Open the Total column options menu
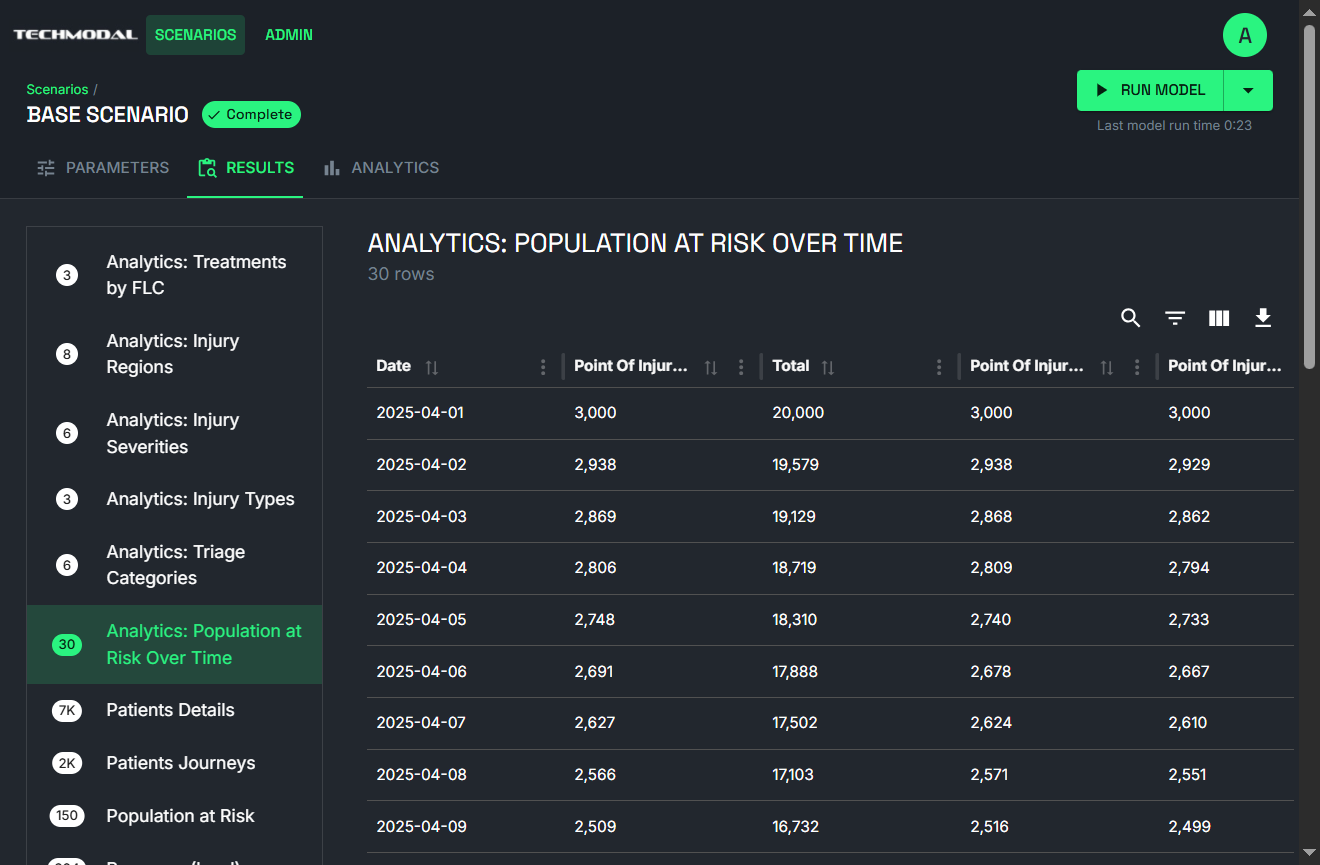The height and width of the screenshot is (865, 1320). coord(939,367)
